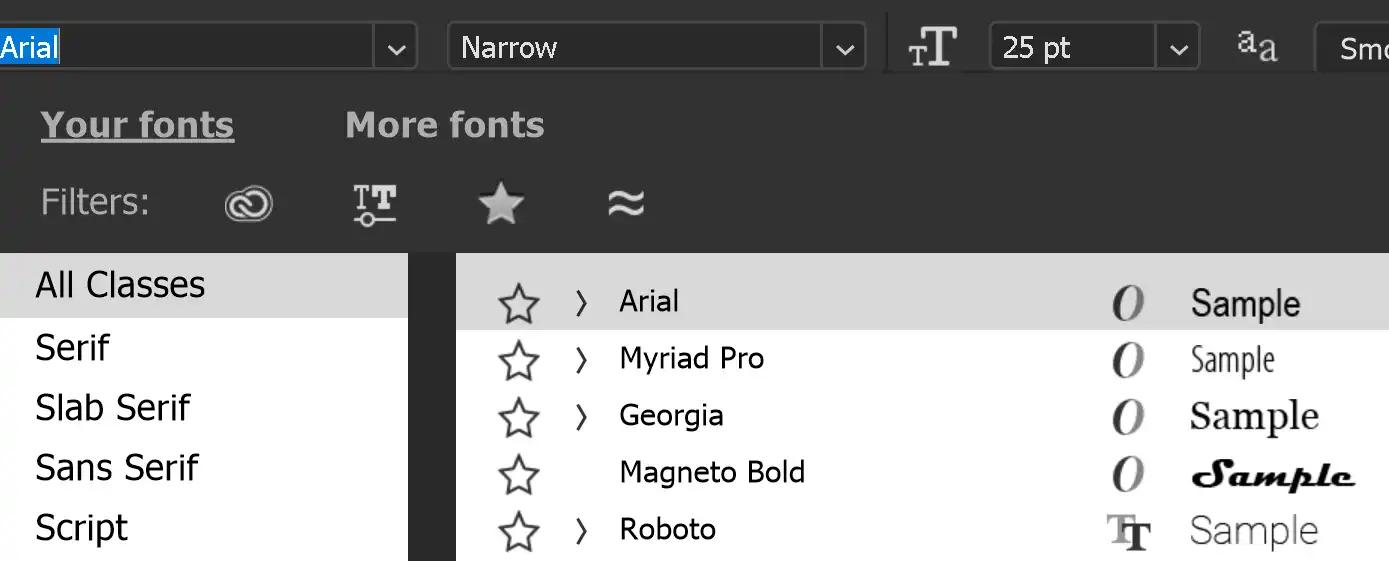The height and width of the screenshot is (561, 1389).
Task: Click the Myriad Pro Sample preview
Action: pyautogui.click(x=1232, y=361)
